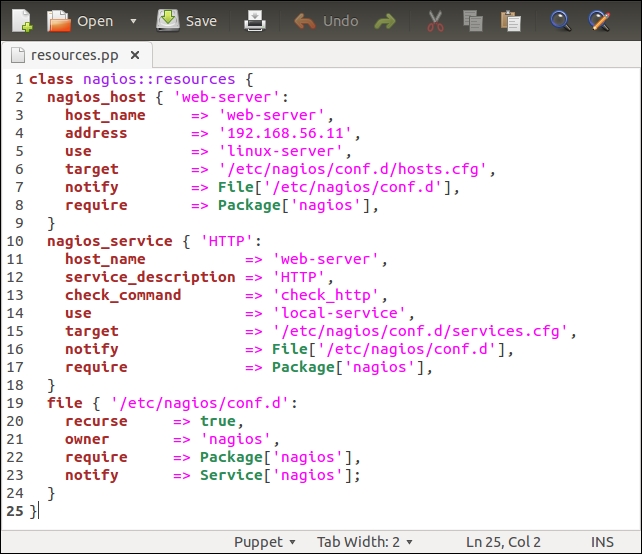This screenshot has width=642, height=554.
Task: Undo the last edit
Action: [327, 21]
